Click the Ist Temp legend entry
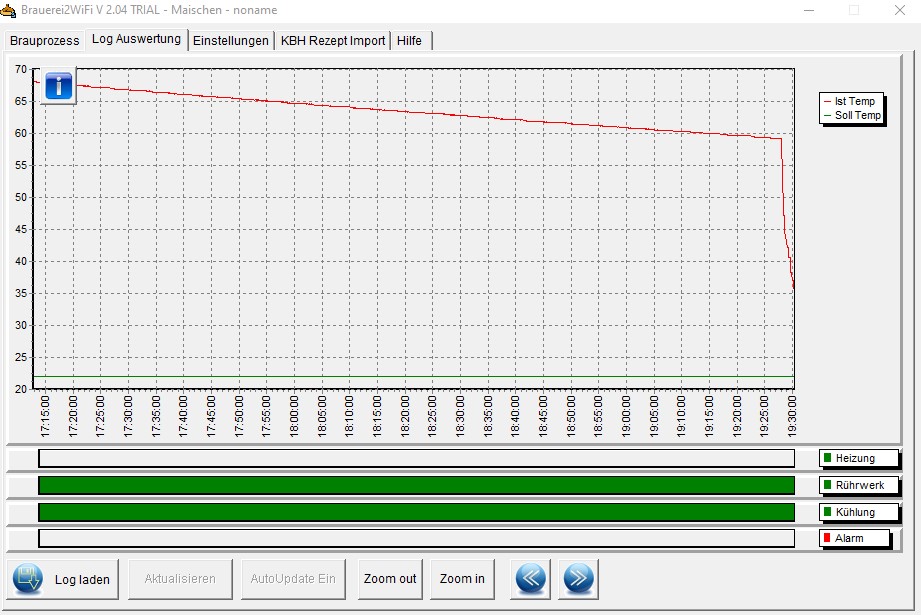Screen dimensions: 921x615 tap(853, 101)
